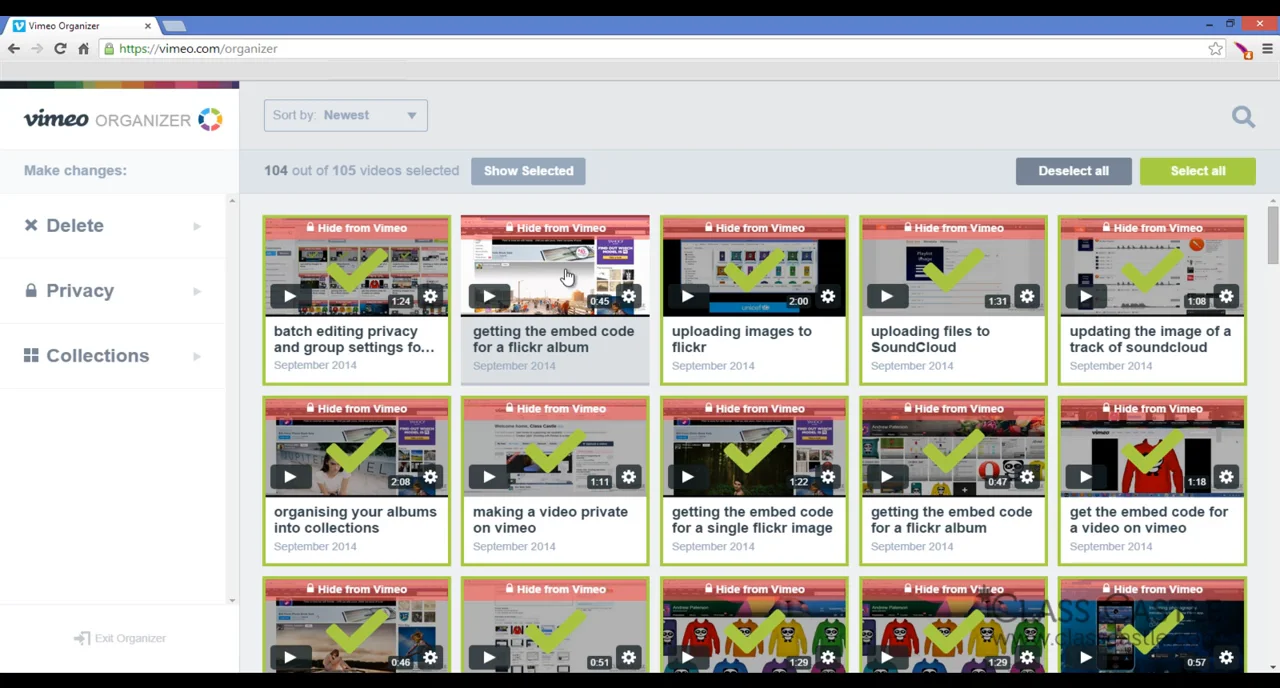Screen dimensions: 1280x688
Task: Play the 'batch editing privacy' video
Action: click(289, 296)
